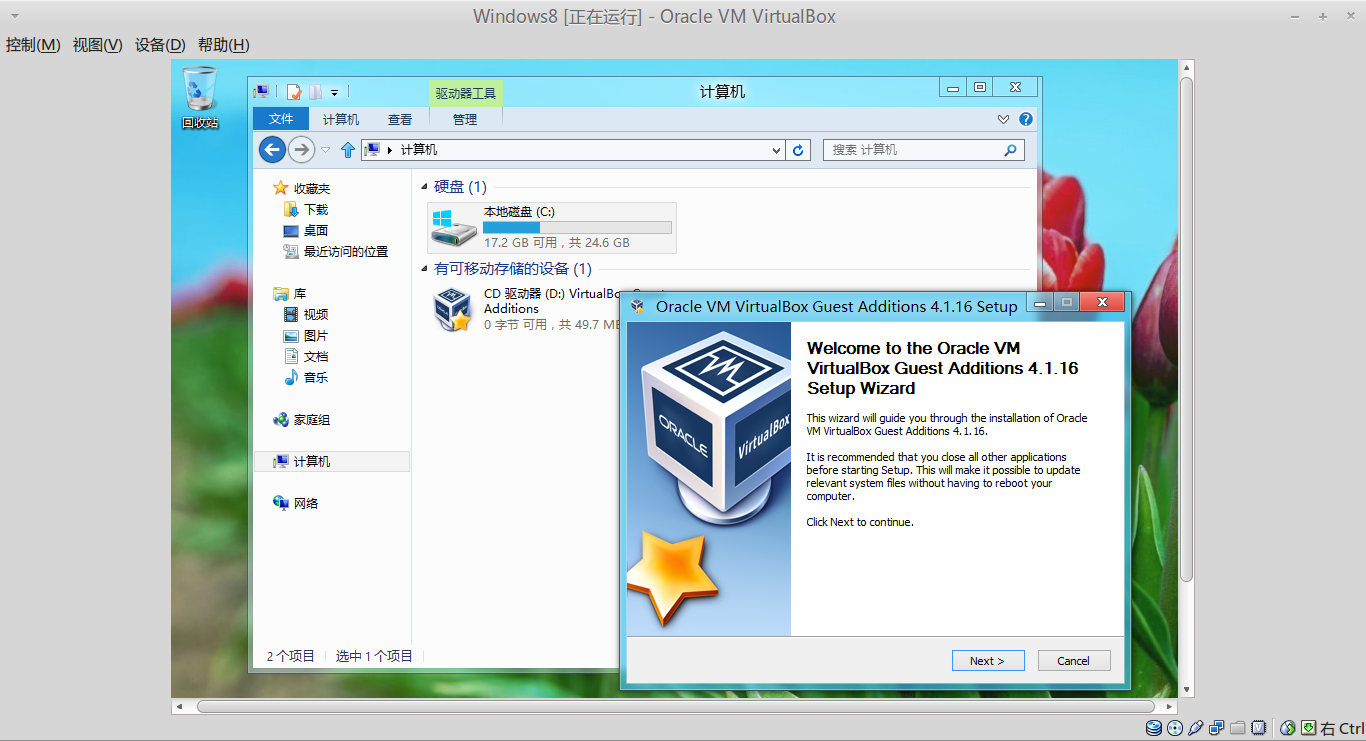Viewport: 1366px width, 741px height.
Task: Click the hard disk activity status icon
Action: pos(1153,728)
